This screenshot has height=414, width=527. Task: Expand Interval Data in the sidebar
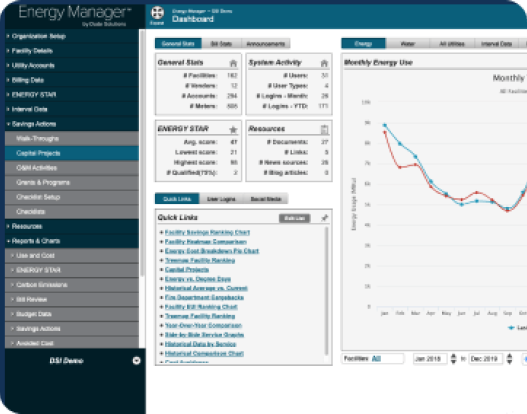tap(72, 109)
